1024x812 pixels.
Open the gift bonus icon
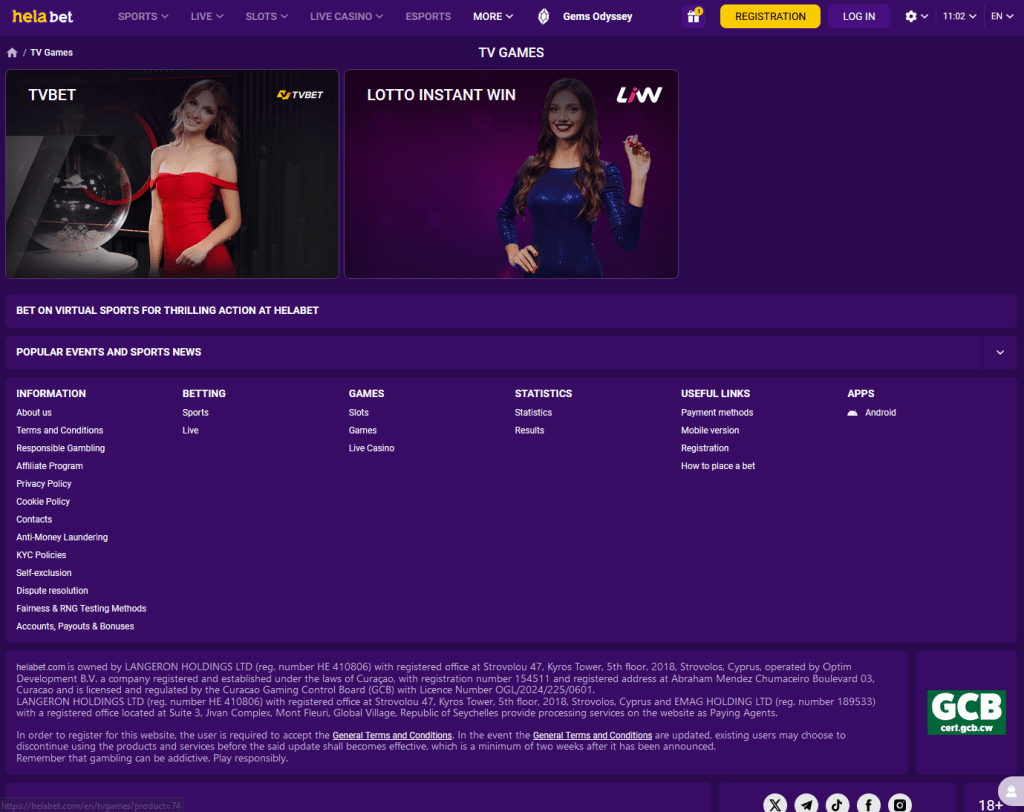(694, 16)
